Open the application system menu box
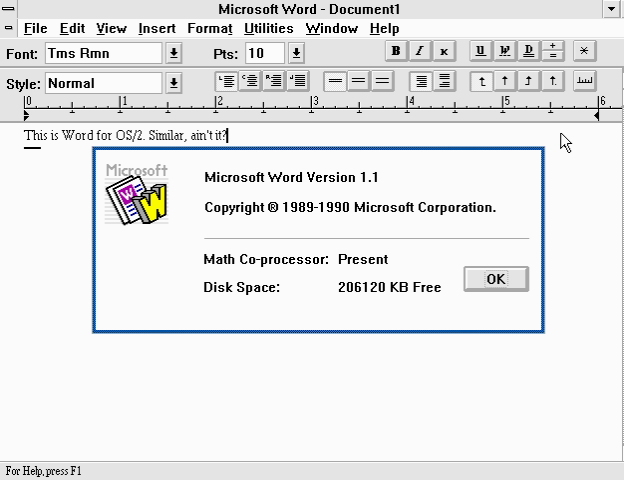 pos(8,8)
